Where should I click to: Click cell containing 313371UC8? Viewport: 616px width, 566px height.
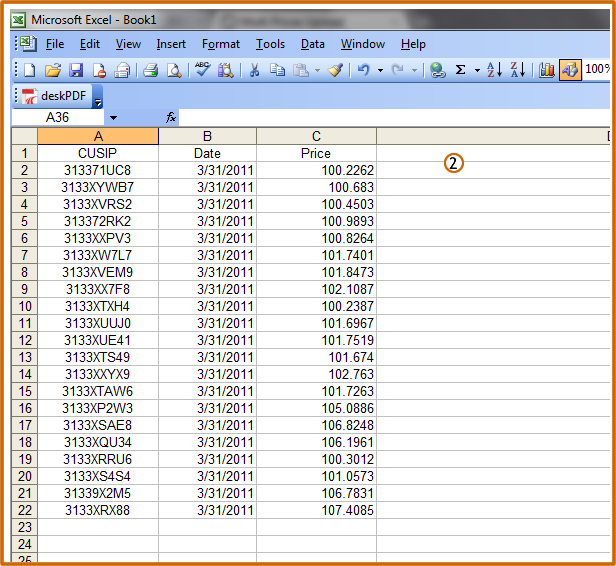point(98,170)
